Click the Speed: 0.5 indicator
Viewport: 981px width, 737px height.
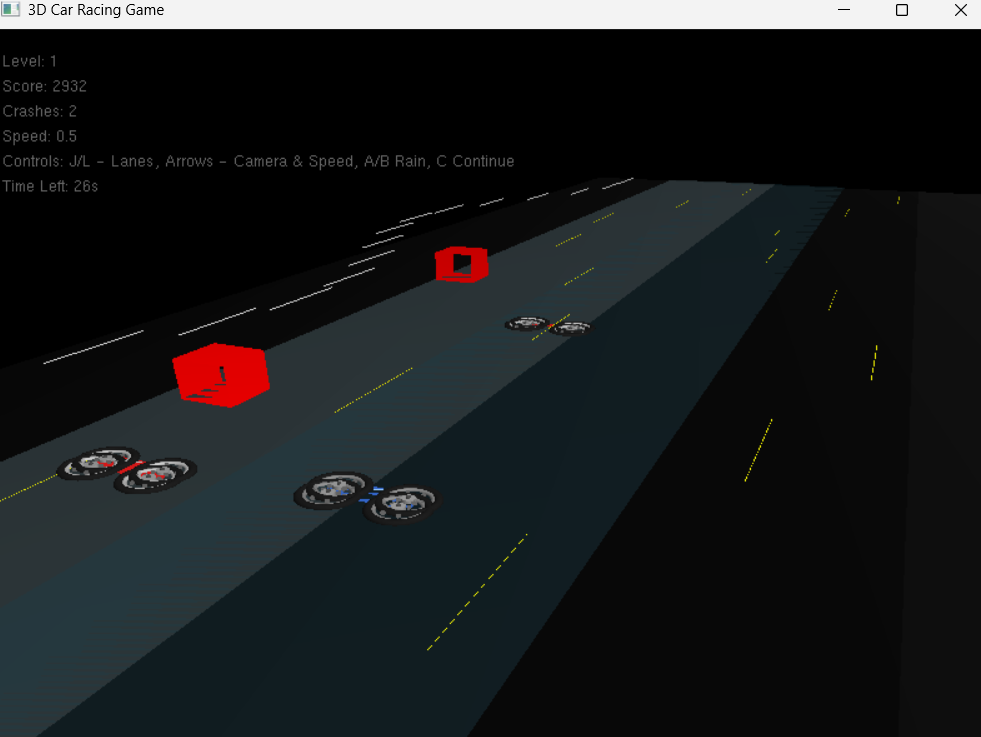tap(39, 136)
